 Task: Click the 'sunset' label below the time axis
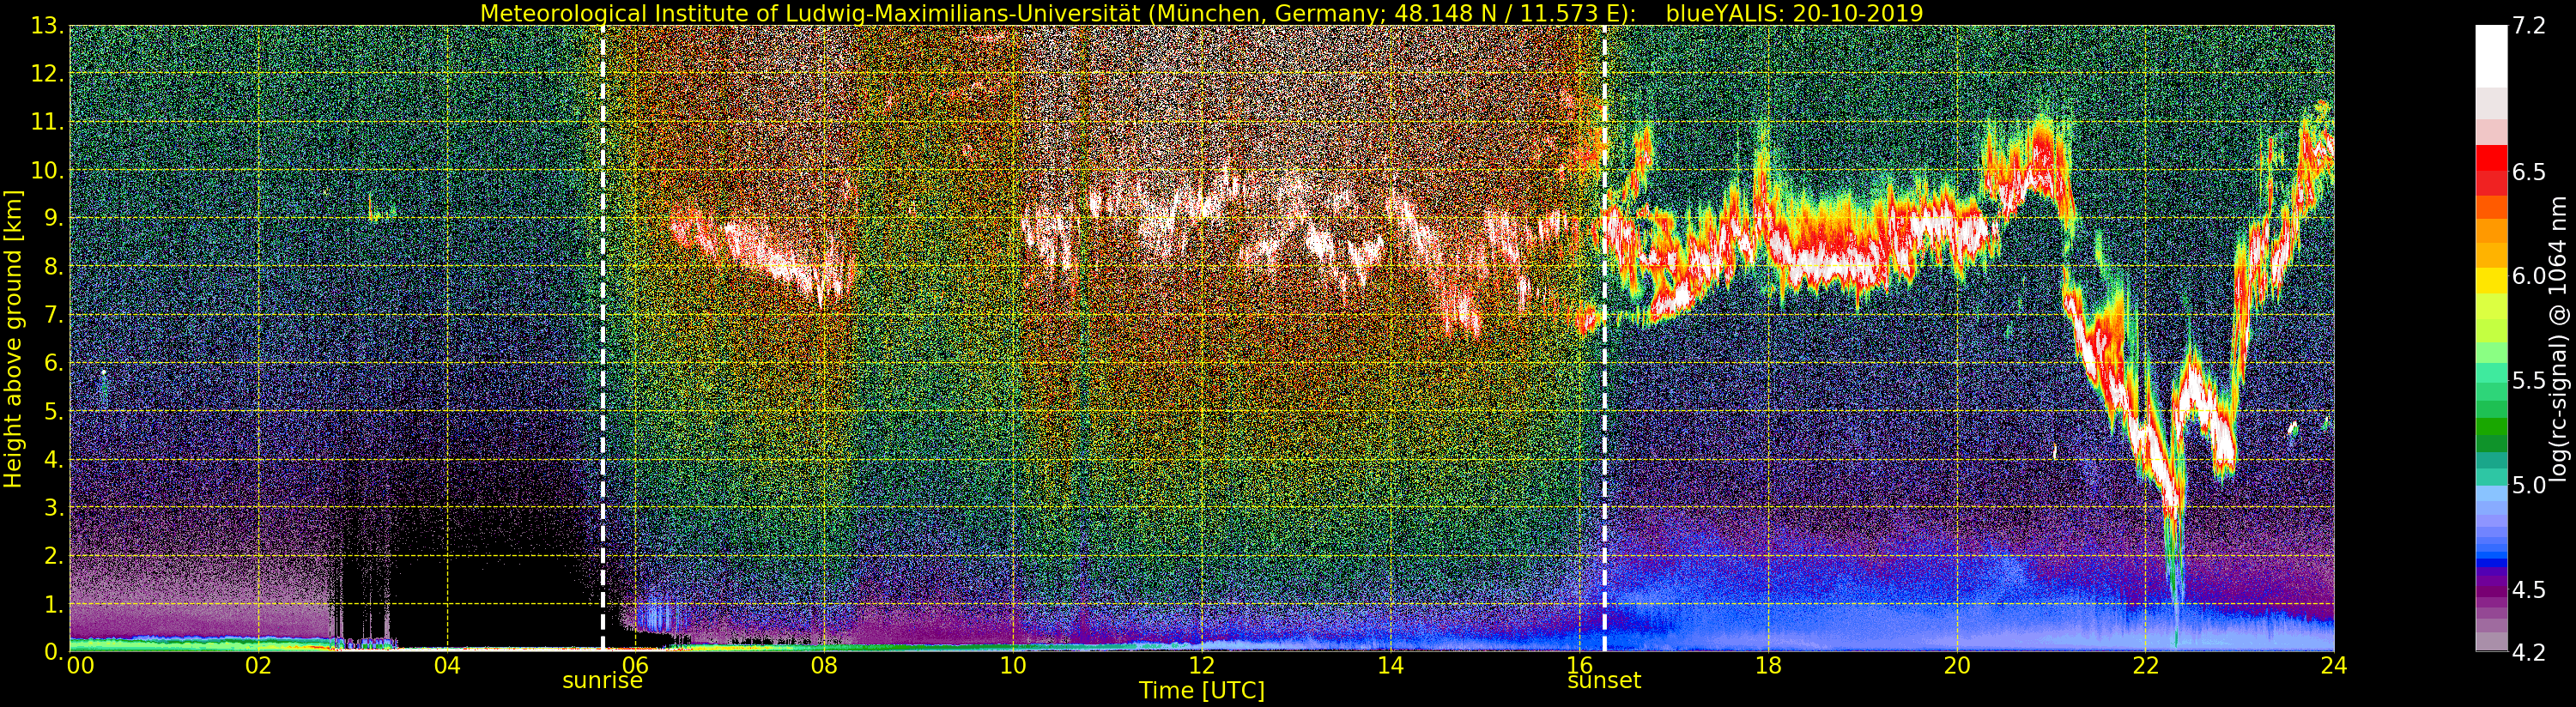[x=1604, y=681]
